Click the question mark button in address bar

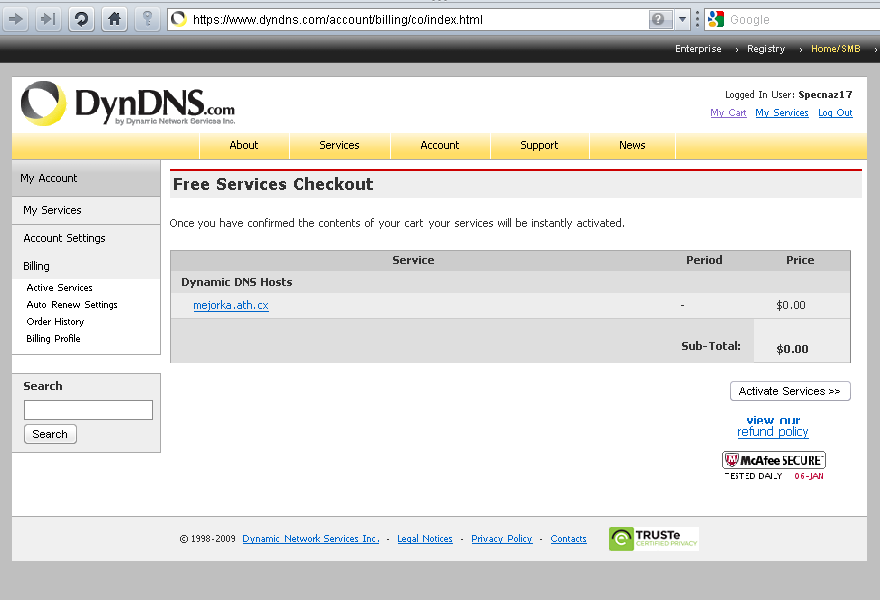660,19
